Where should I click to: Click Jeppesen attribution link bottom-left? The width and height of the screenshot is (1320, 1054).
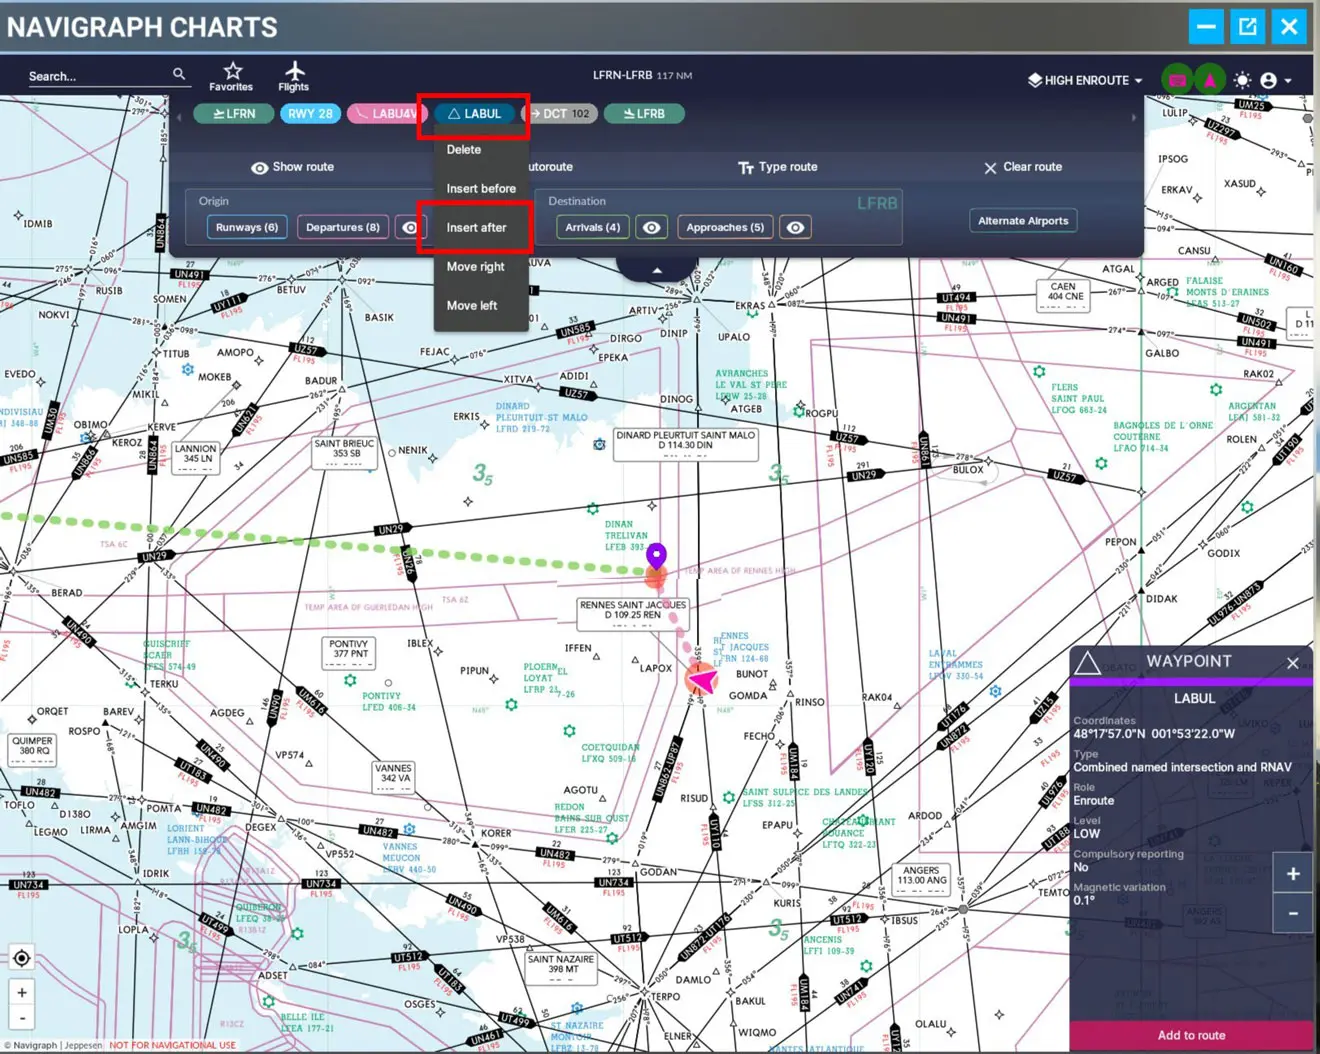click(x=84, y=1046)
